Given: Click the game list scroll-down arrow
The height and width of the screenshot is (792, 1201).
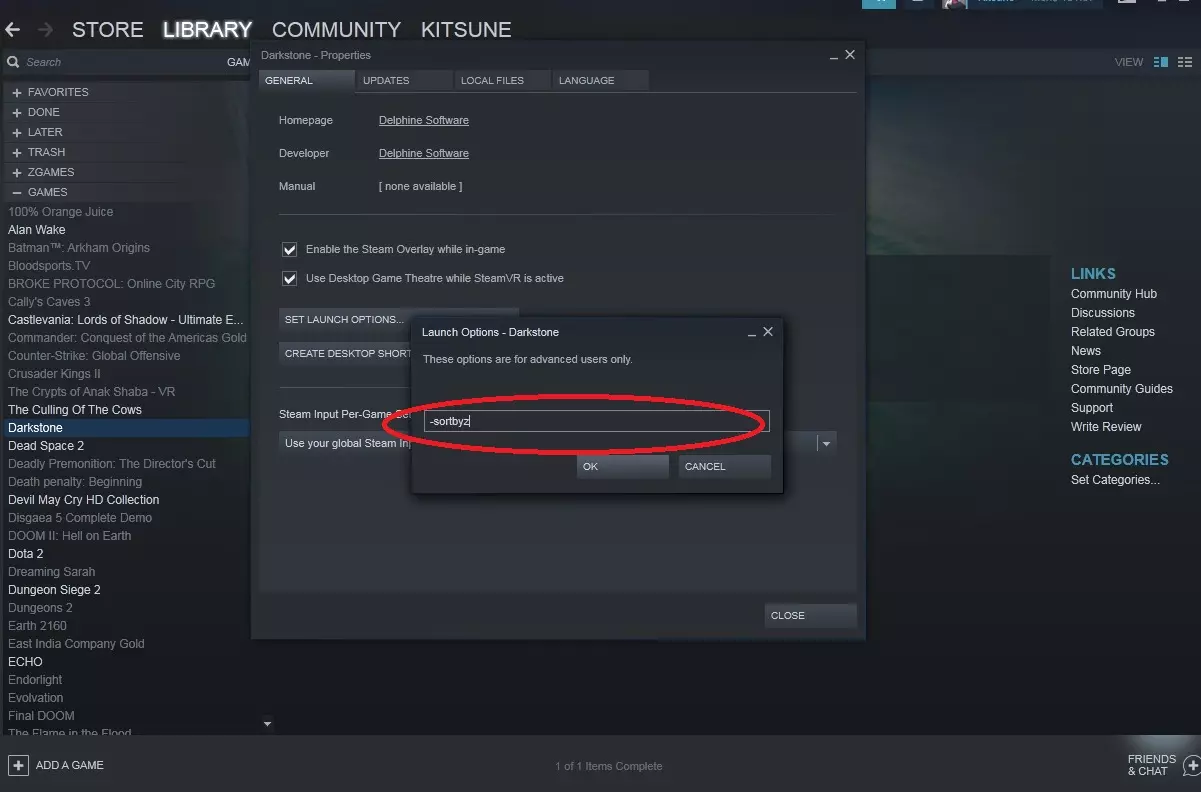Looking at the screenshot, I should pyautogui.click(x=267, y=722).
